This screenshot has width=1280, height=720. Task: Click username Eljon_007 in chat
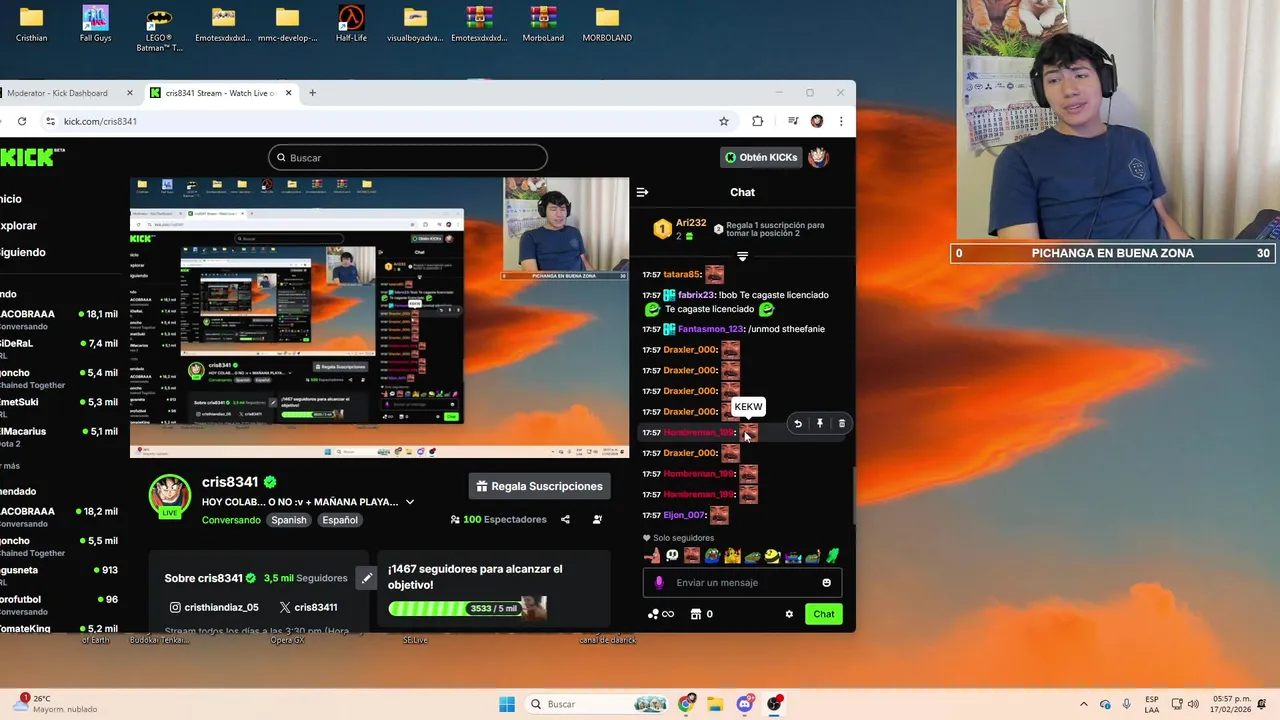tap(684, 515)
